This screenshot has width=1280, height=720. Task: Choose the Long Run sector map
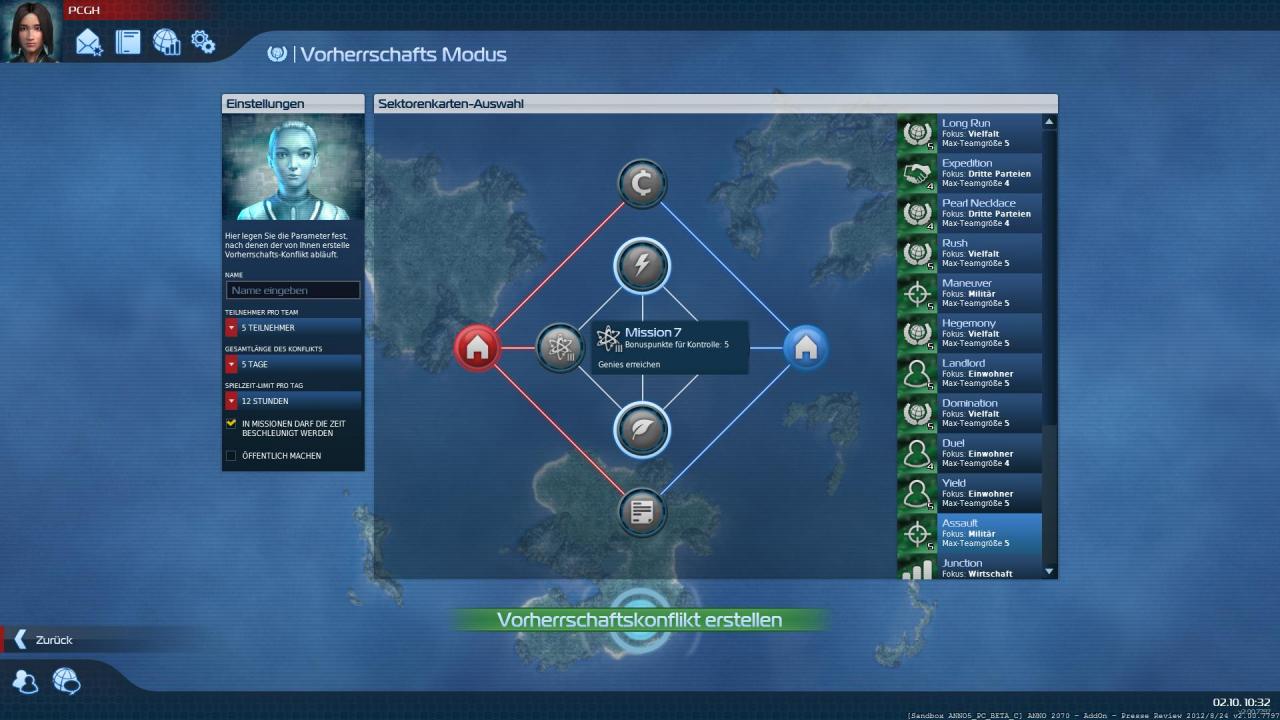point(970,133)
